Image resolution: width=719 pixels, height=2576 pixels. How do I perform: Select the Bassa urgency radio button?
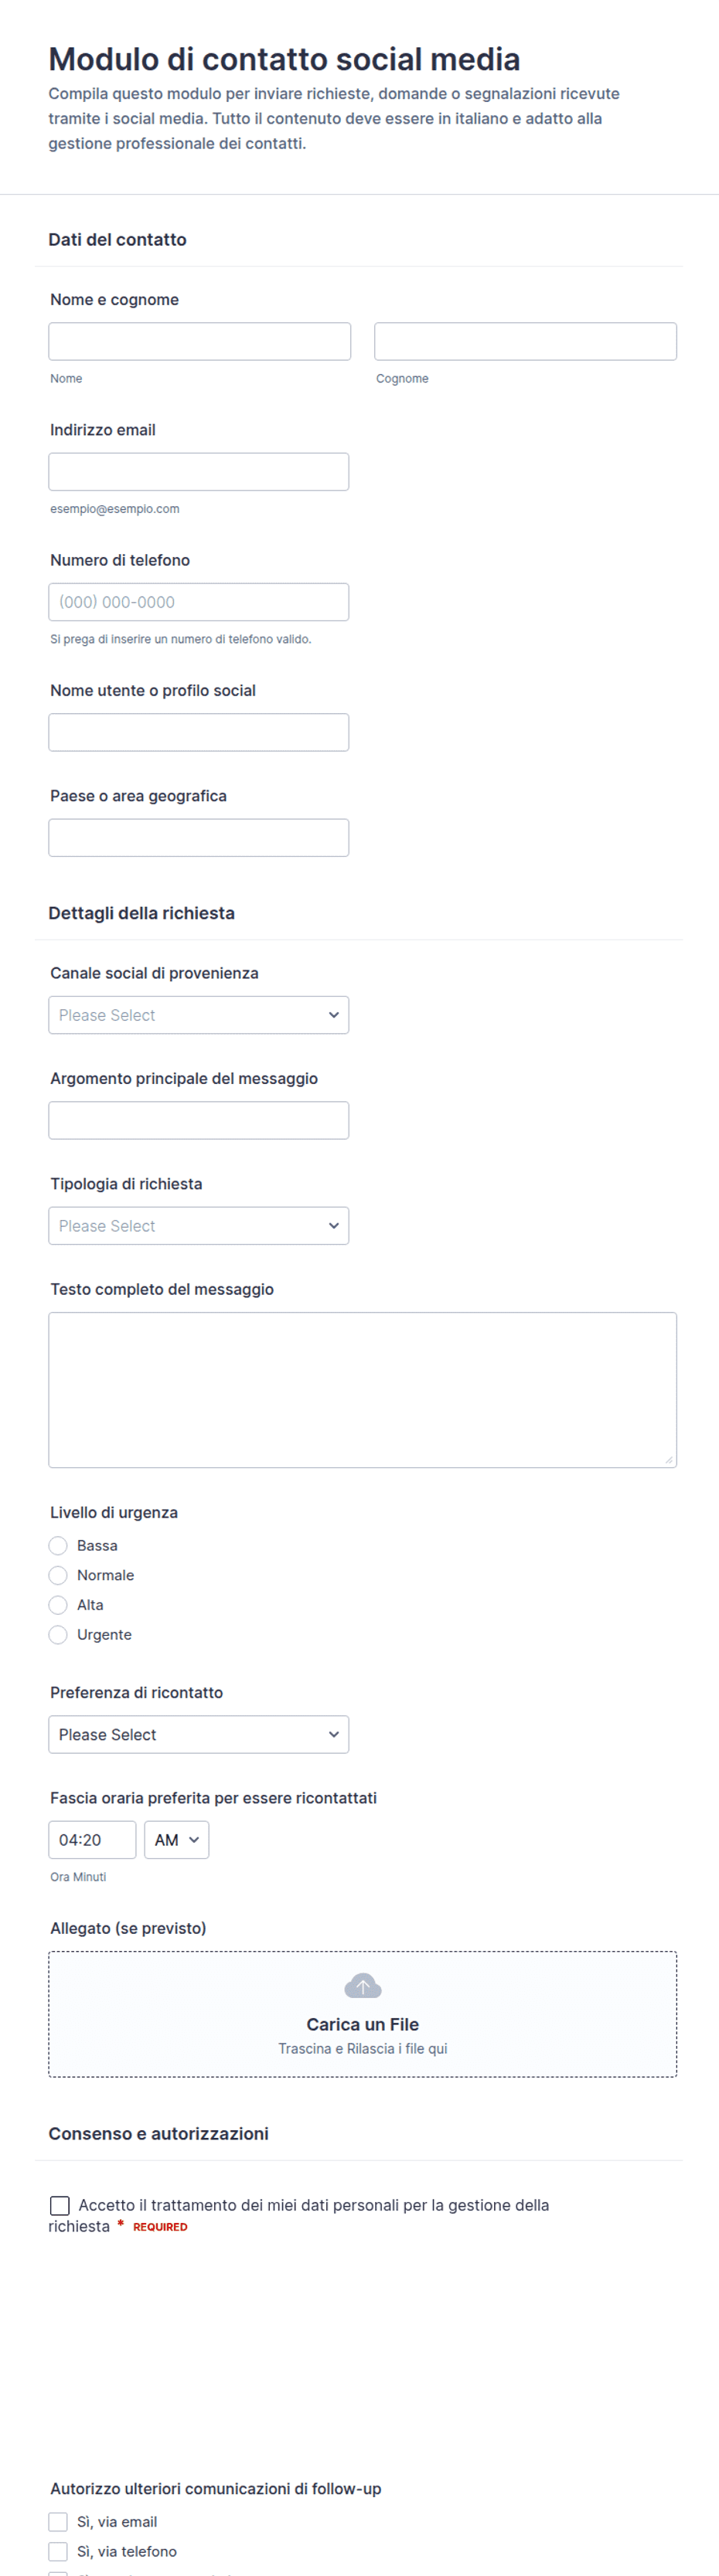point(58,1545)
